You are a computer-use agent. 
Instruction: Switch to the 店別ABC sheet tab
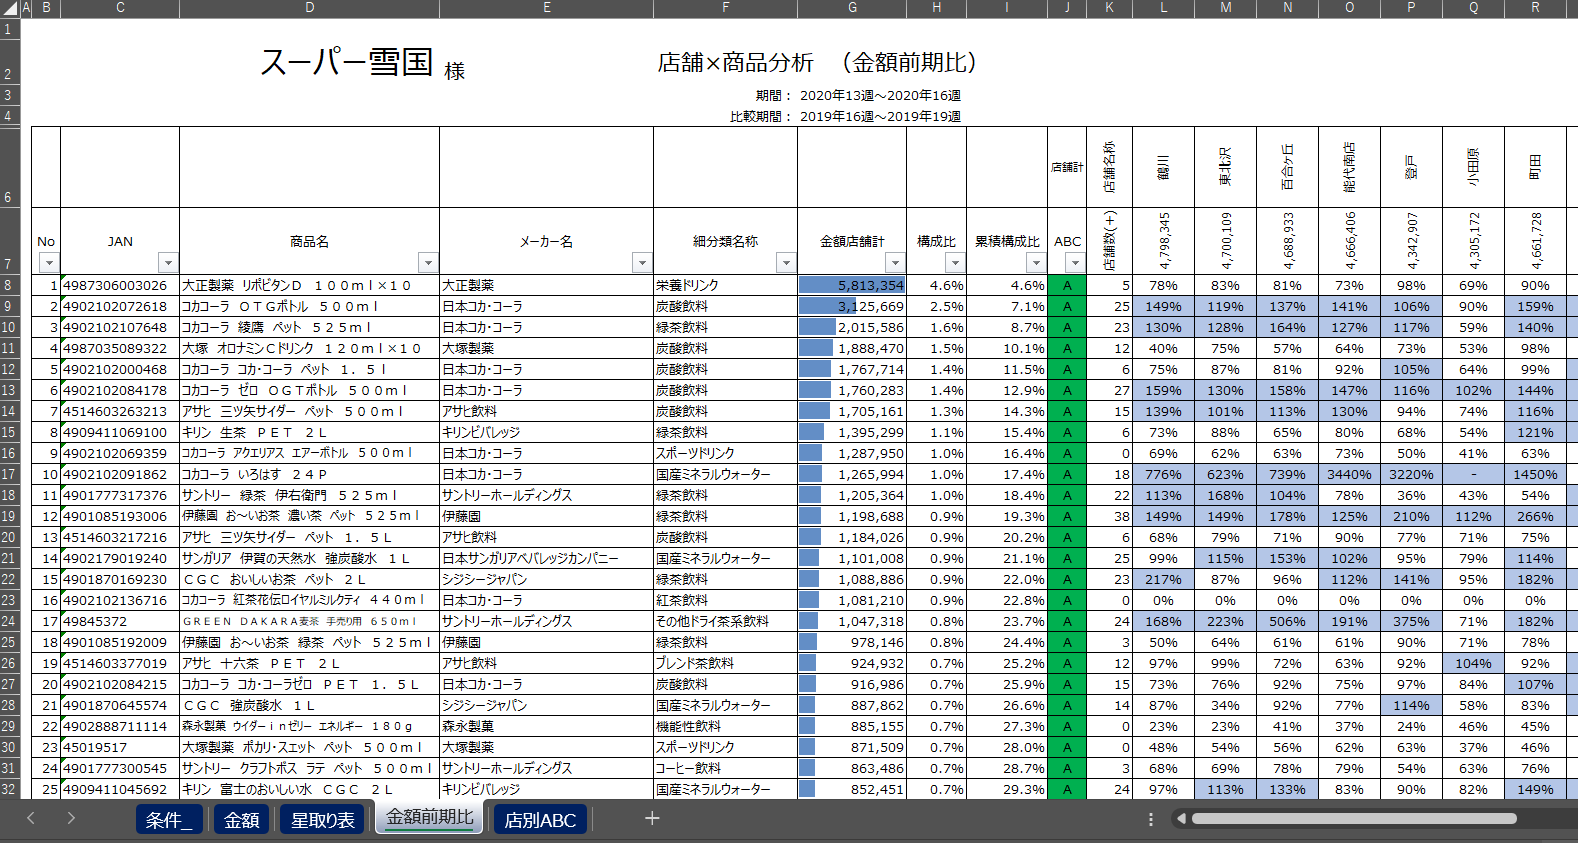(x=541, y=820)
